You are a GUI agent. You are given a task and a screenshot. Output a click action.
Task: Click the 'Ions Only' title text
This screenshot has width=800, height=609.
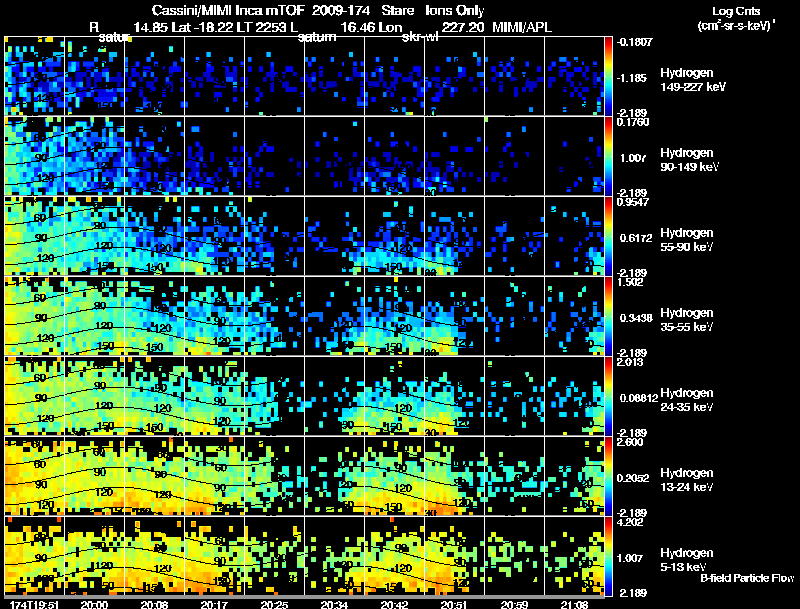pos(454,10)
